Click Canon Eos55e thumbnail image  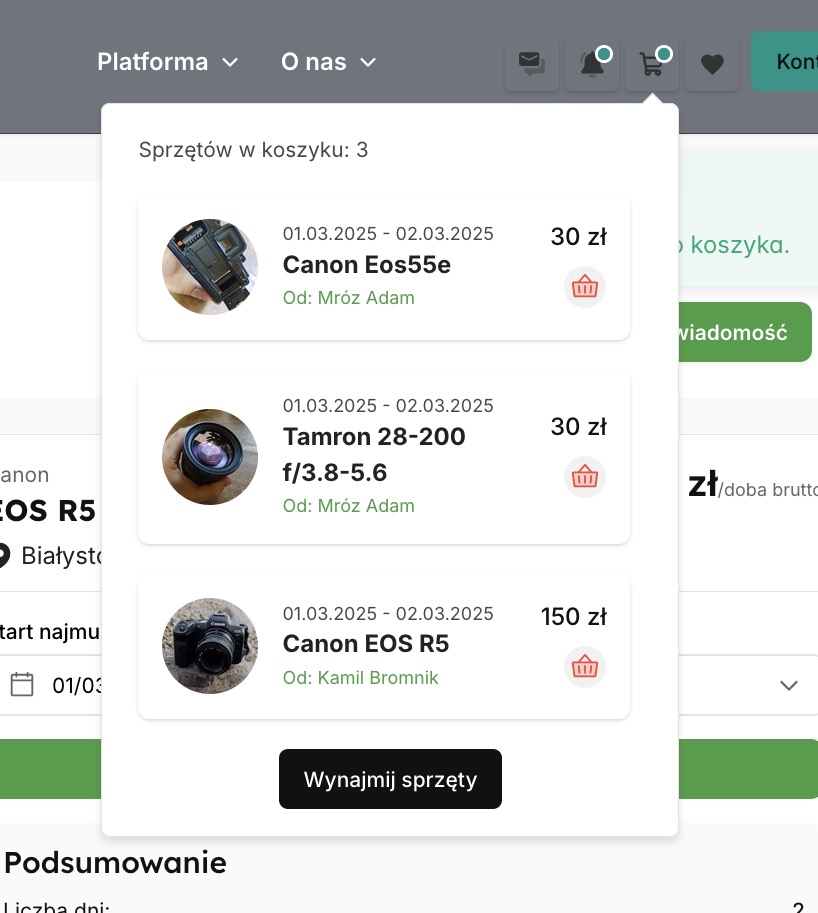pos(210,267)
